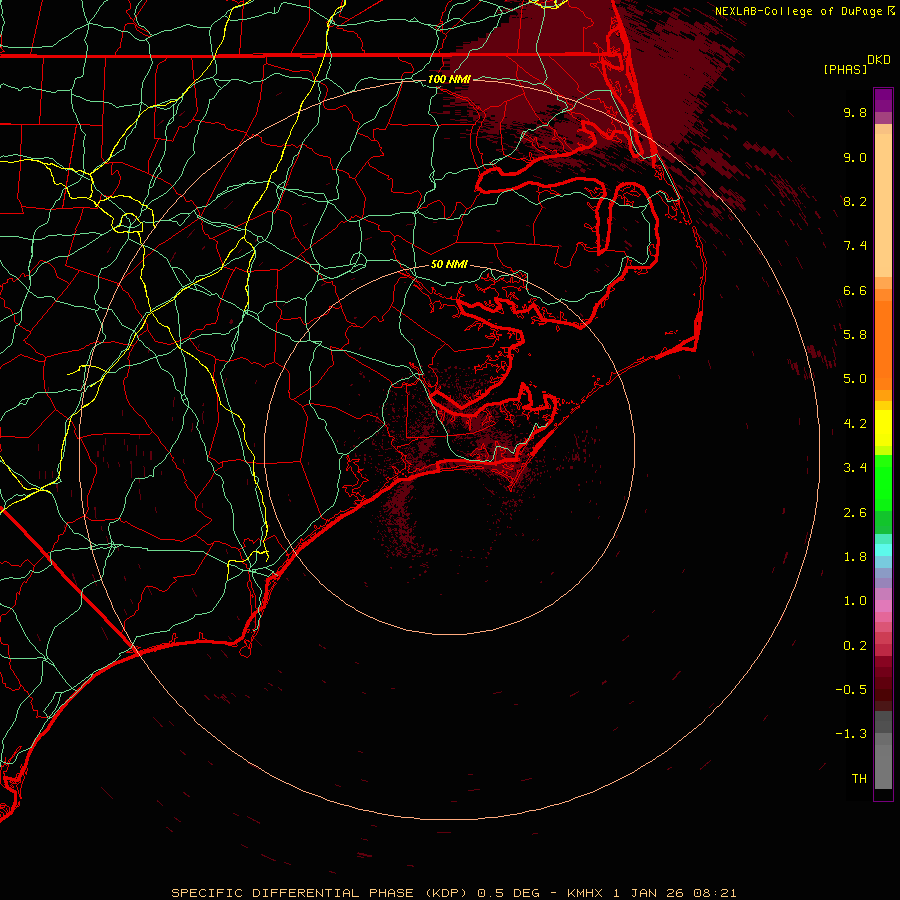
Task: Click the 9.8 value on color scale
Action: pos(855,112)
